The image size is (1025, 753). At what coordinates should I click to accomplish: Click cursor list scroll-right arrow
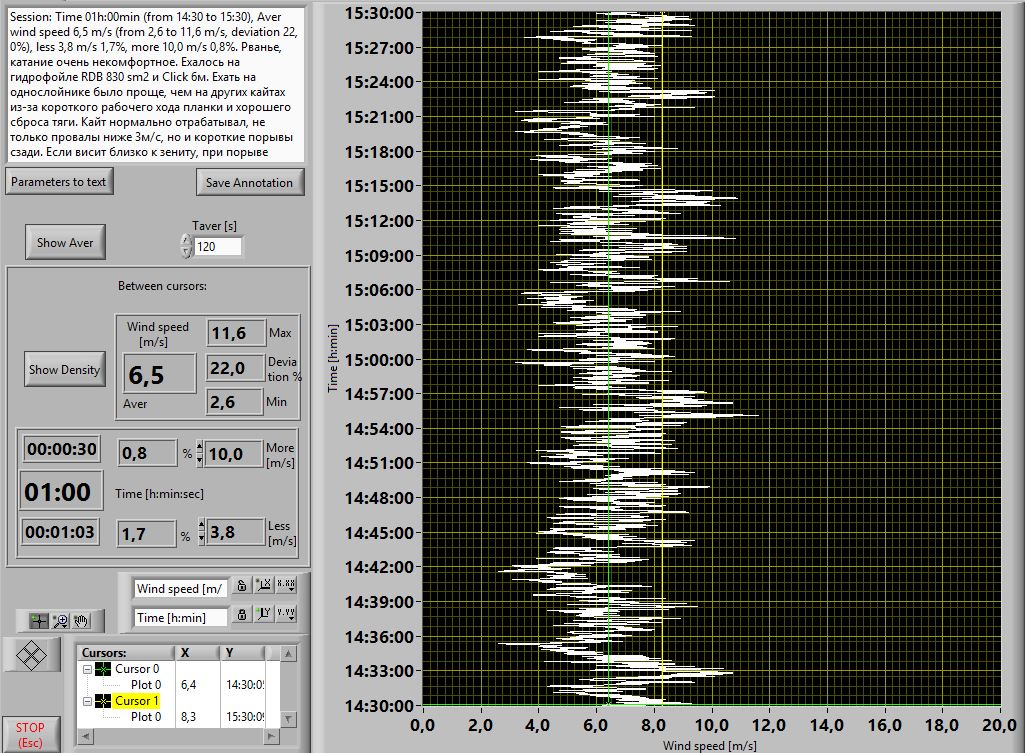[x=272, y=736]
